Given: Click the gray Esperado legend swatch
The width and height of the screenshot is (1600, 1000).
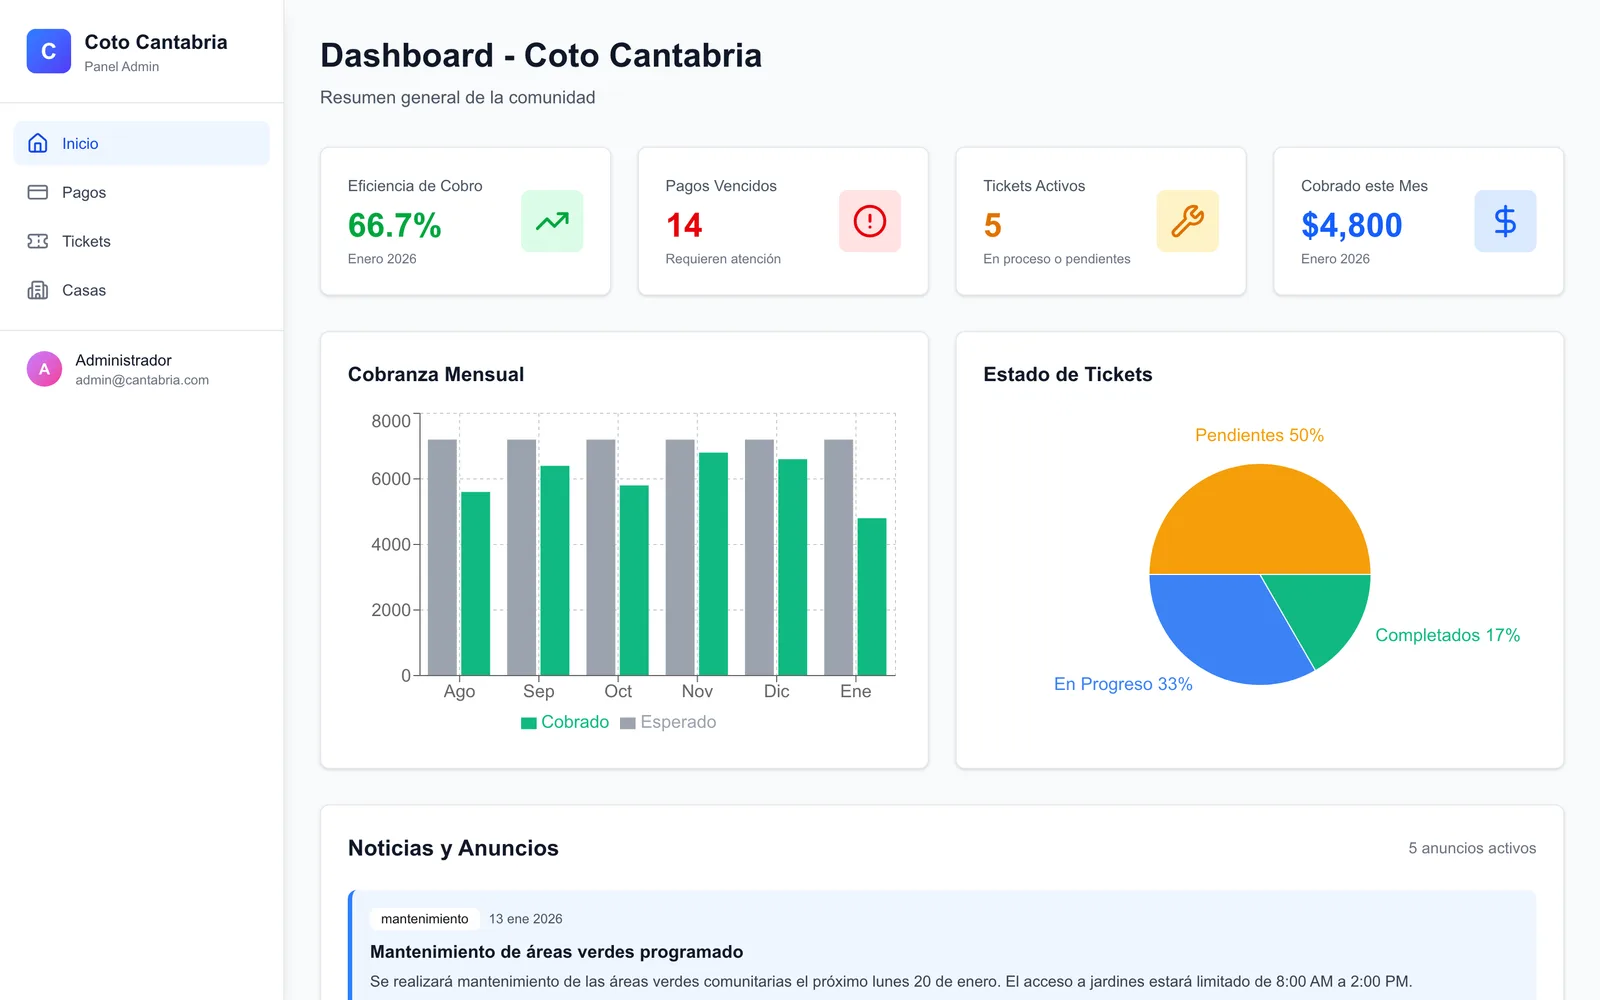Looking at the screenshot, I should 628,723.
